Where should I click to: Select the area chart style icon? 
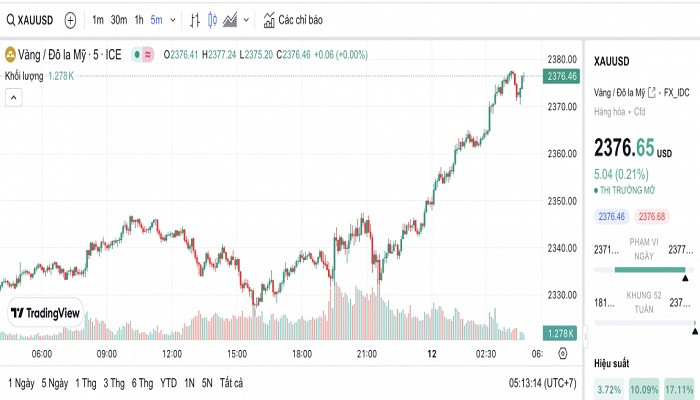(x=231, y=20)
